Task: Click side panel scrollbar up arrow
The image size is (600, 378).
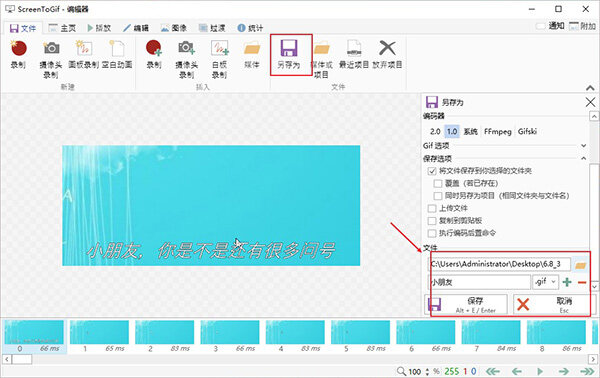Action: tap(594, 116)
